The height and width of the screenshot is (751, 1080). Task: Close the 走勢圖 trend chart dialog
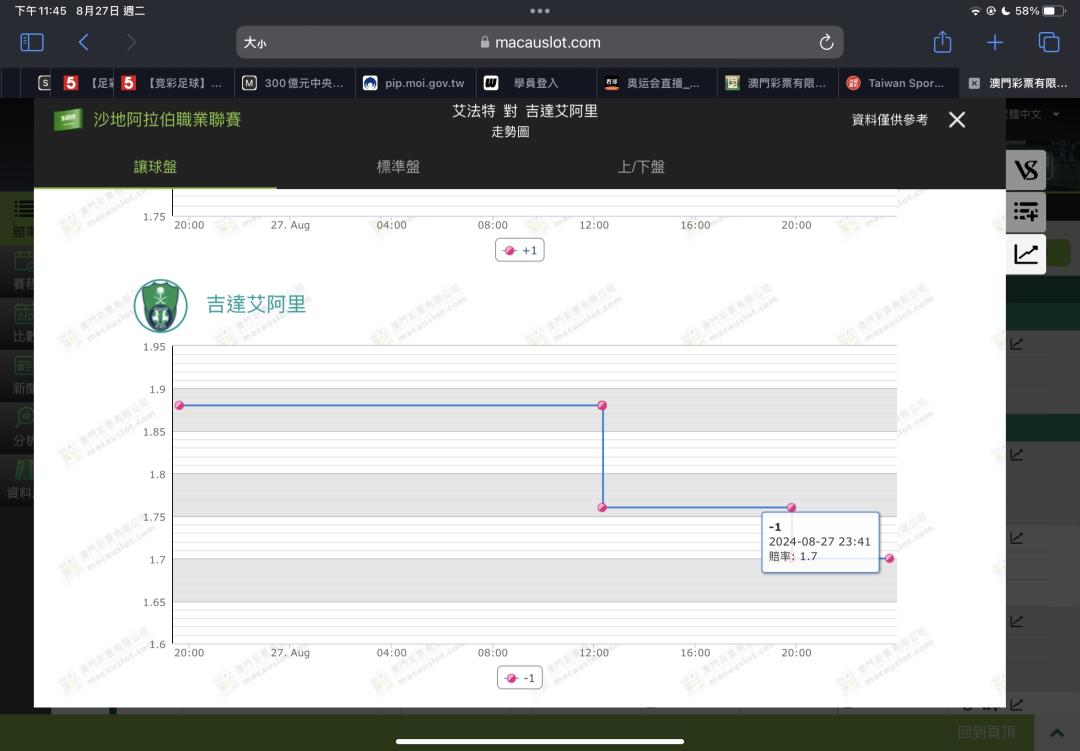pyautogui.click(x=957, y=120)
